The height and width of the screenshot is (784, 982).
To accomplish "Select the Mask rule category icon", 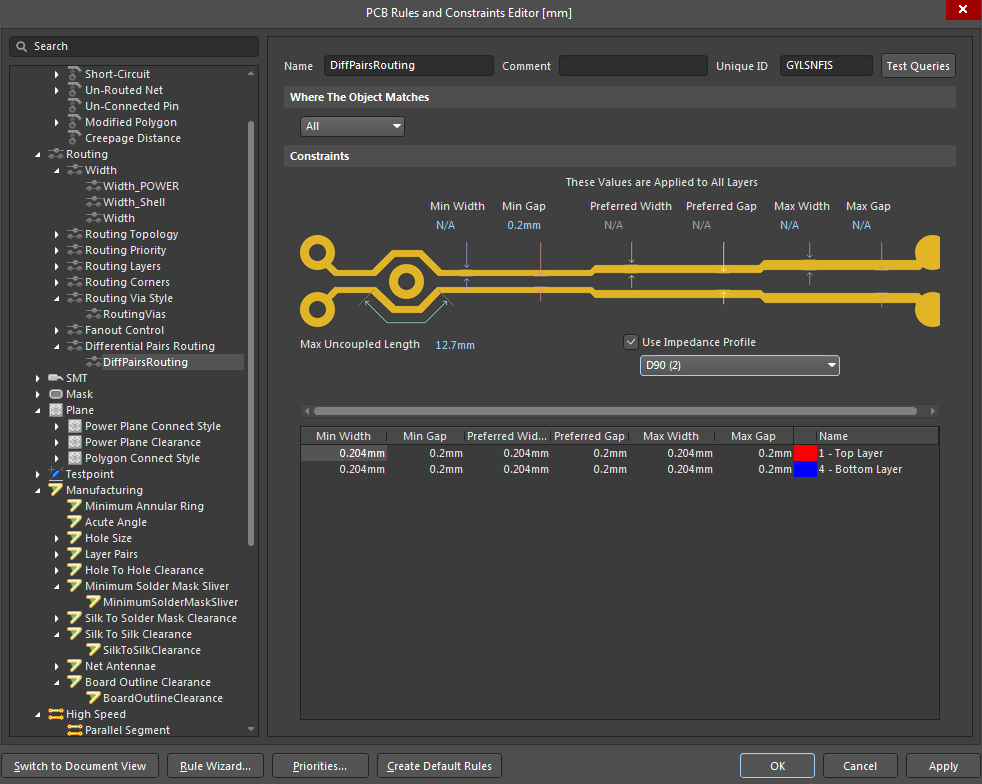I will click(57, 394).
